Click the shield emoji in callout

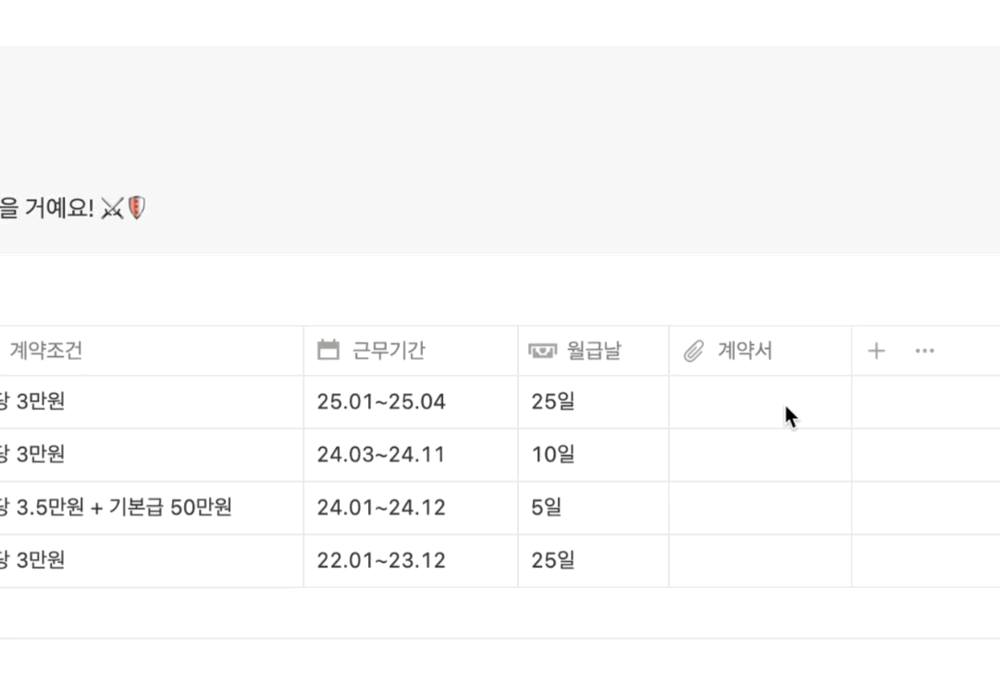pyautogui.click(x=136, y=208)
